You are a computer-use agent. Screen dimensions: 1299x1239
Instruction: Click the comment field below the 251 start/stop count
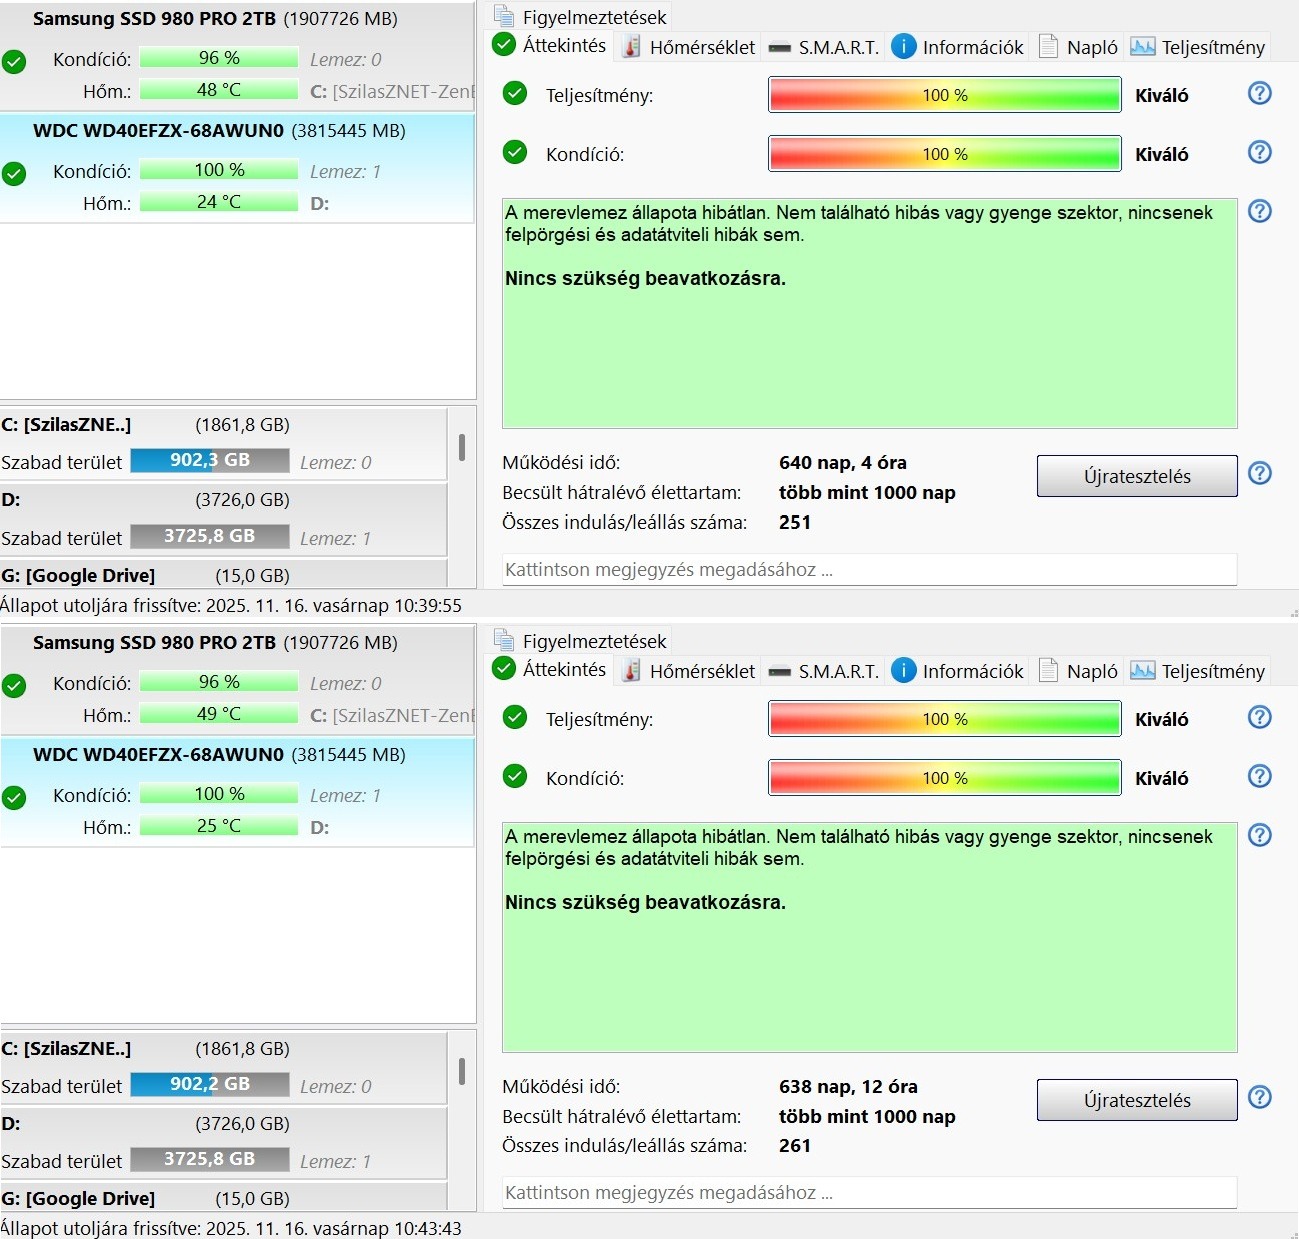point(869,570)
